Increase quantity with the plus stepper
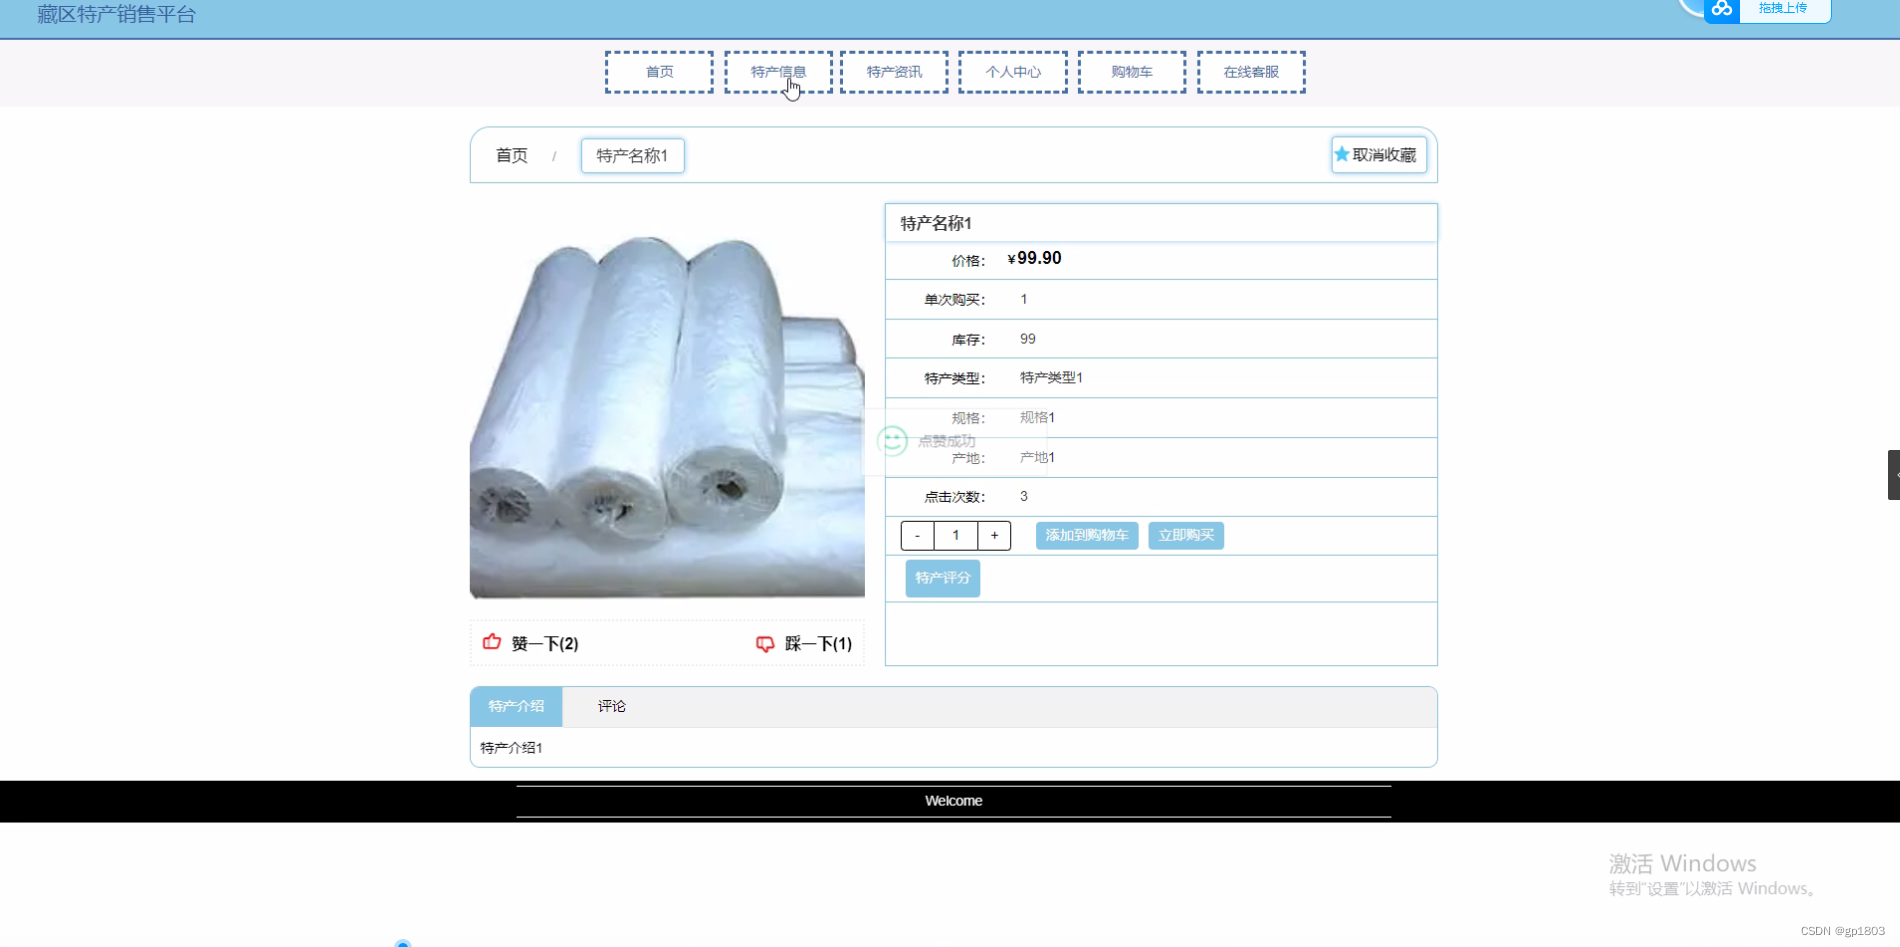Viewport: 1900px width, 947px height. click(x=994, y=535)
